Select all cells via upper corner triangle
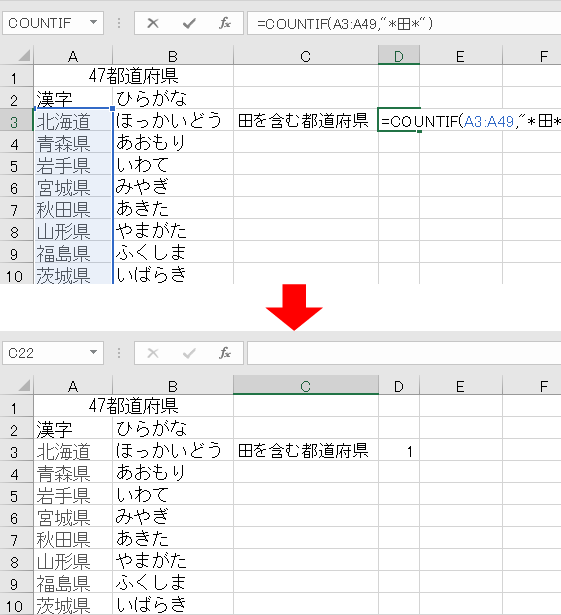The image size is (561, 615). point(24,55)
